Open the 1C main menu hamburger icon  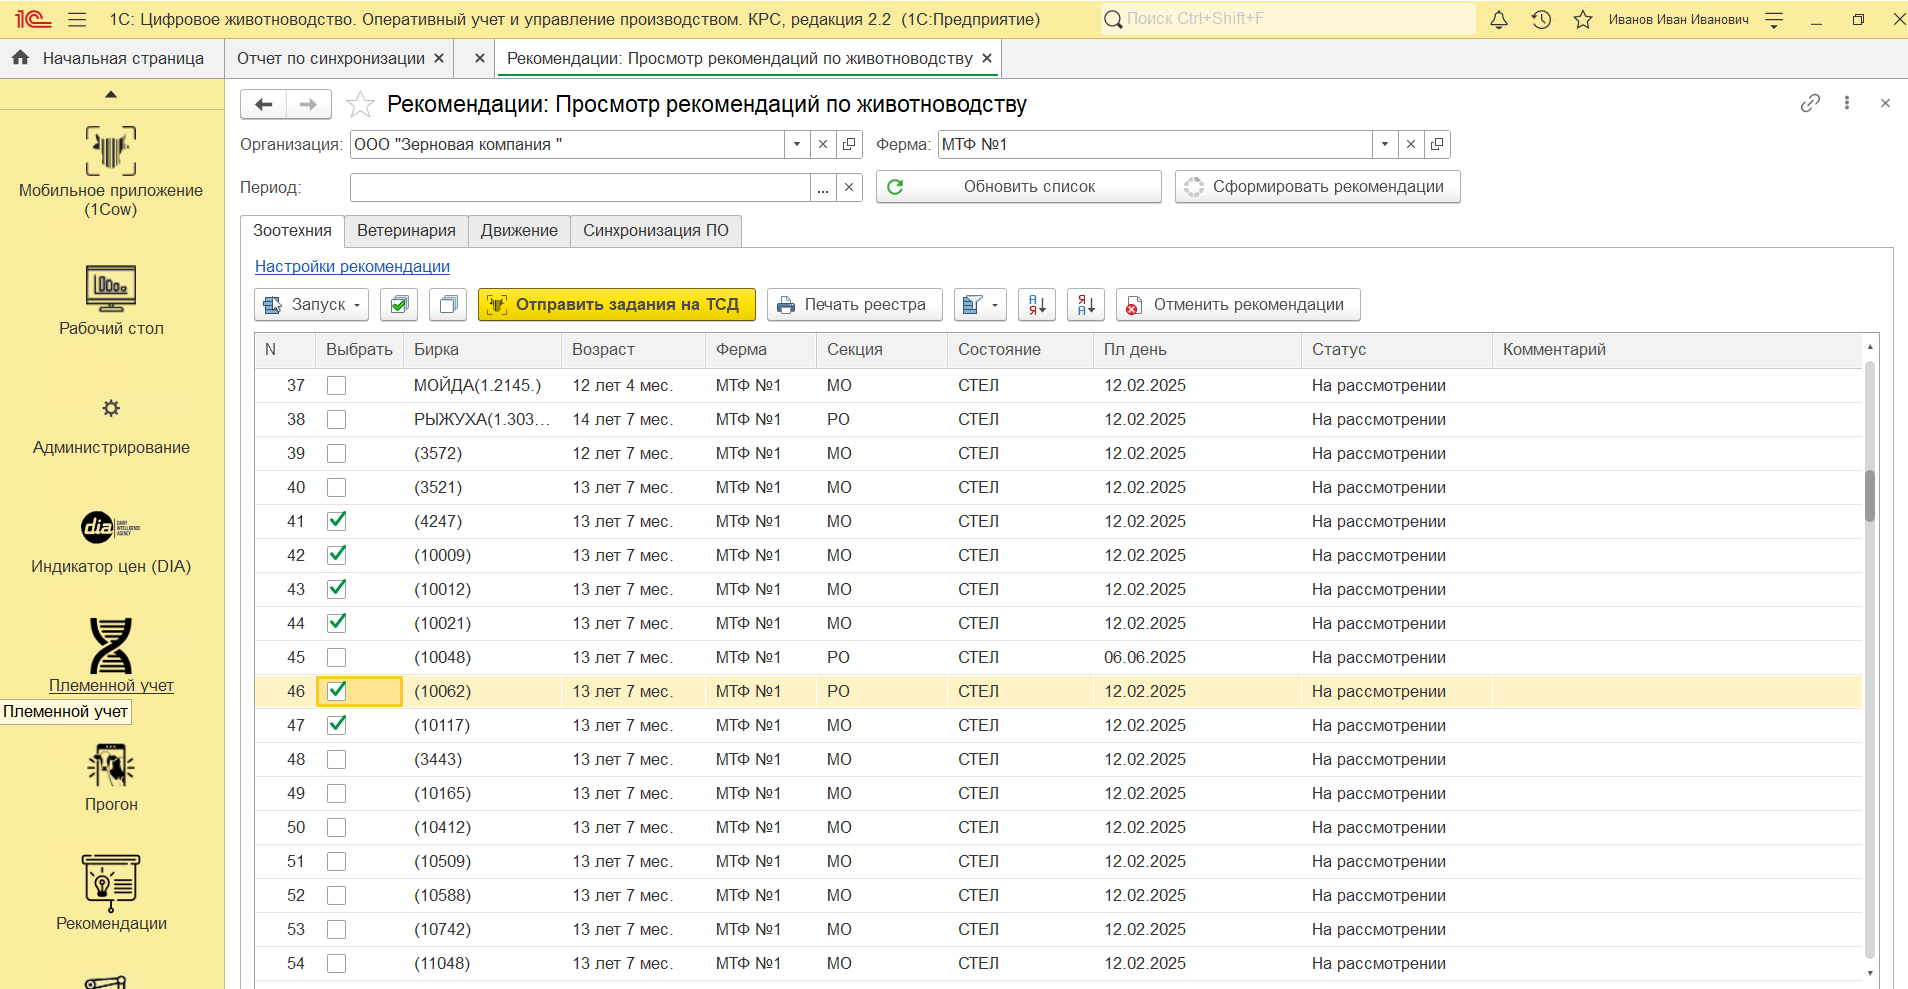click(x=77, y=19)
